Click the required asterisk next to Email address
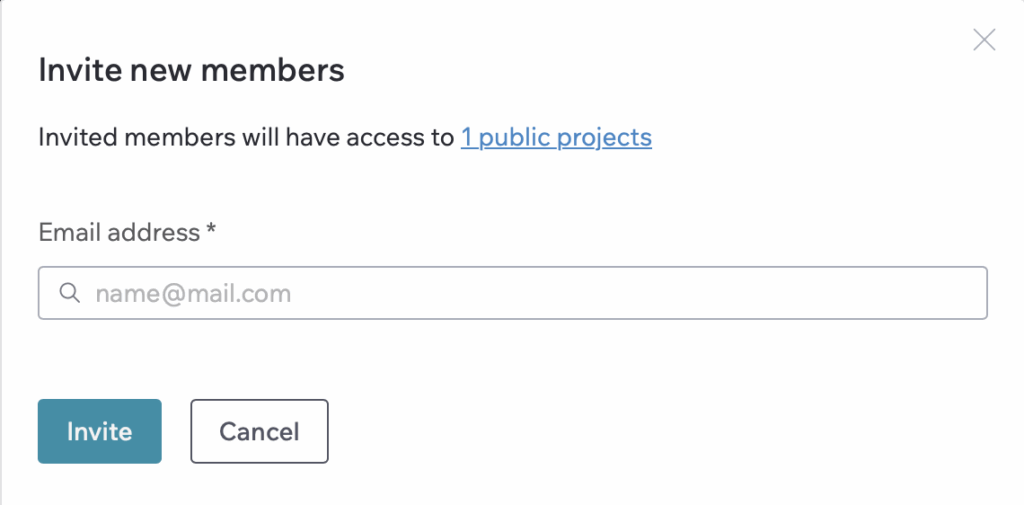 click(x=211, y=230)
